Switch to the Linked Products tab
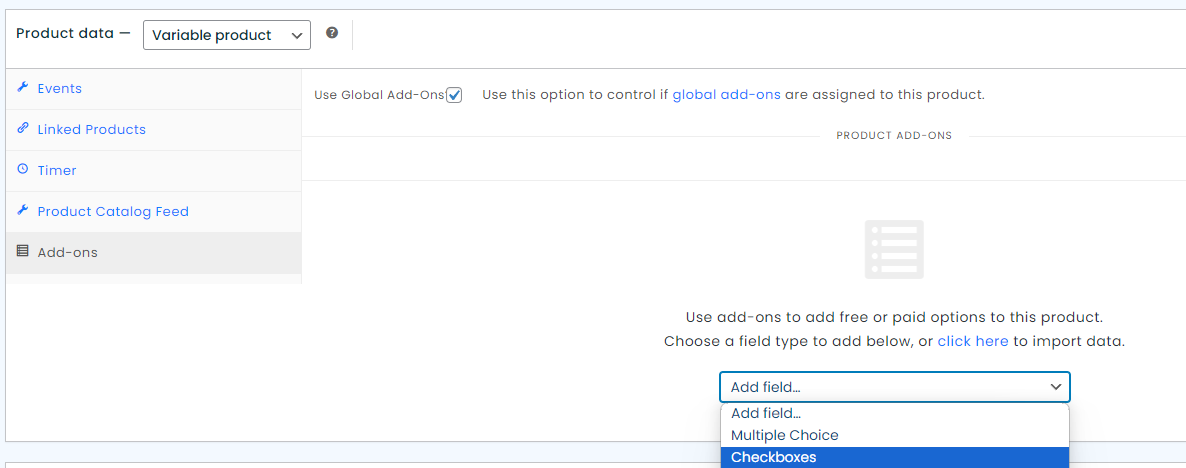This screenshot has height=468, width=1186. (92, 129)
